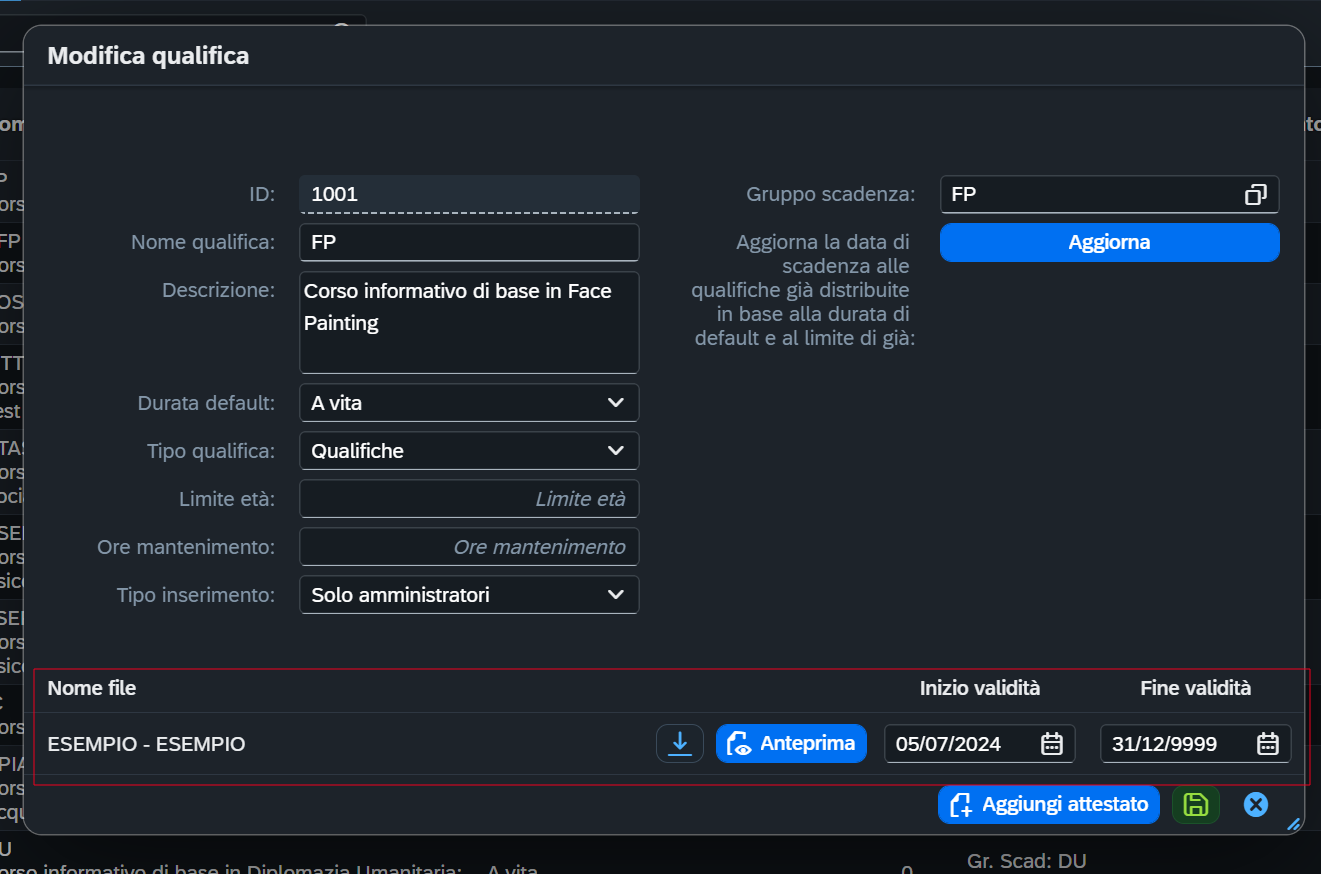Click the Nome file column header
This screenshot has height=874, width=1321.
(92, 688)
